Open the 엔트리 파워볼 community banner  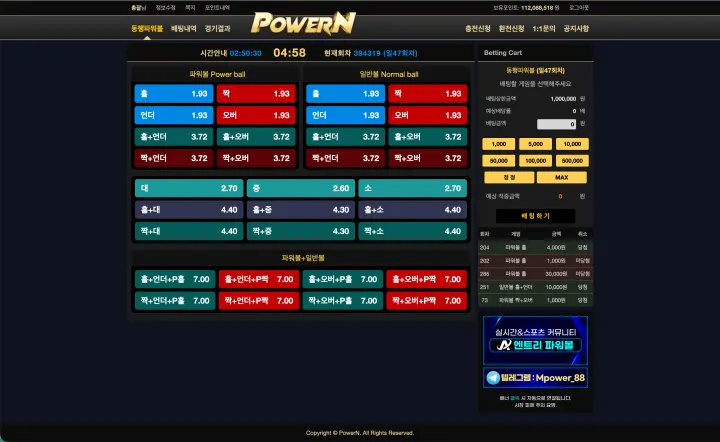click(x=535, y=340)
